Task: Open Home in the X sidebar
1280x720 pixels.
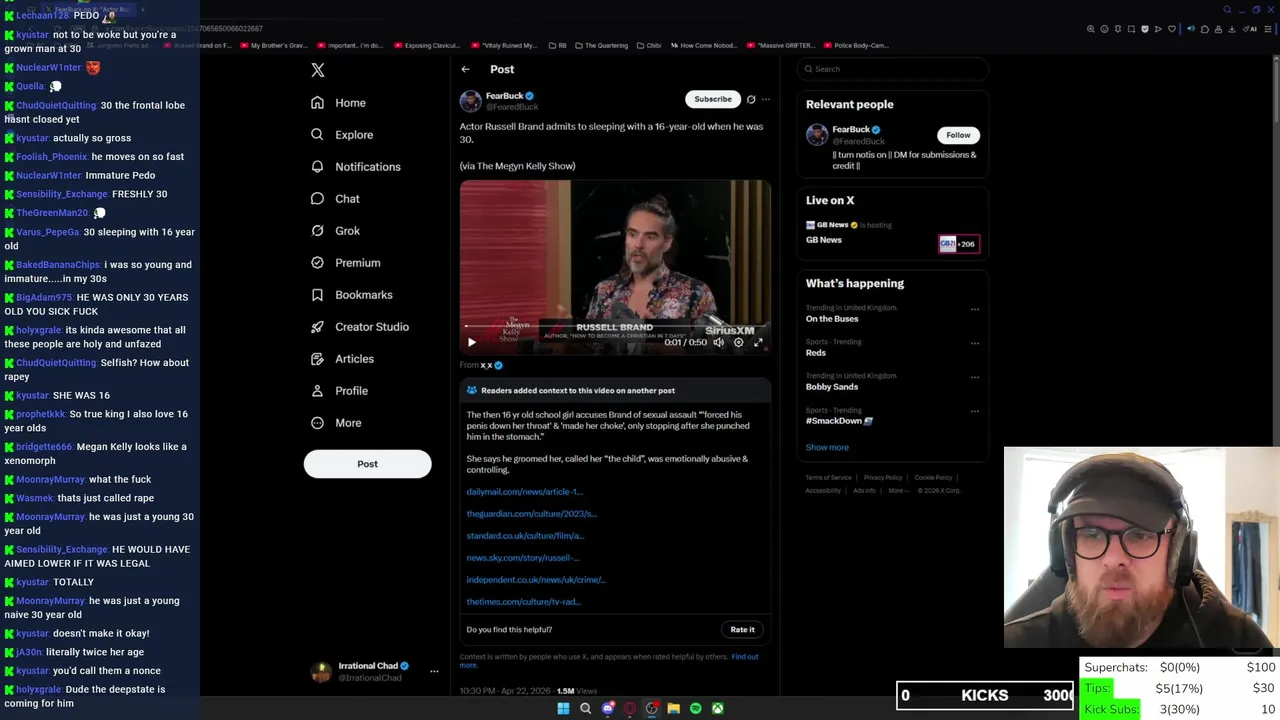Action: 338,103
